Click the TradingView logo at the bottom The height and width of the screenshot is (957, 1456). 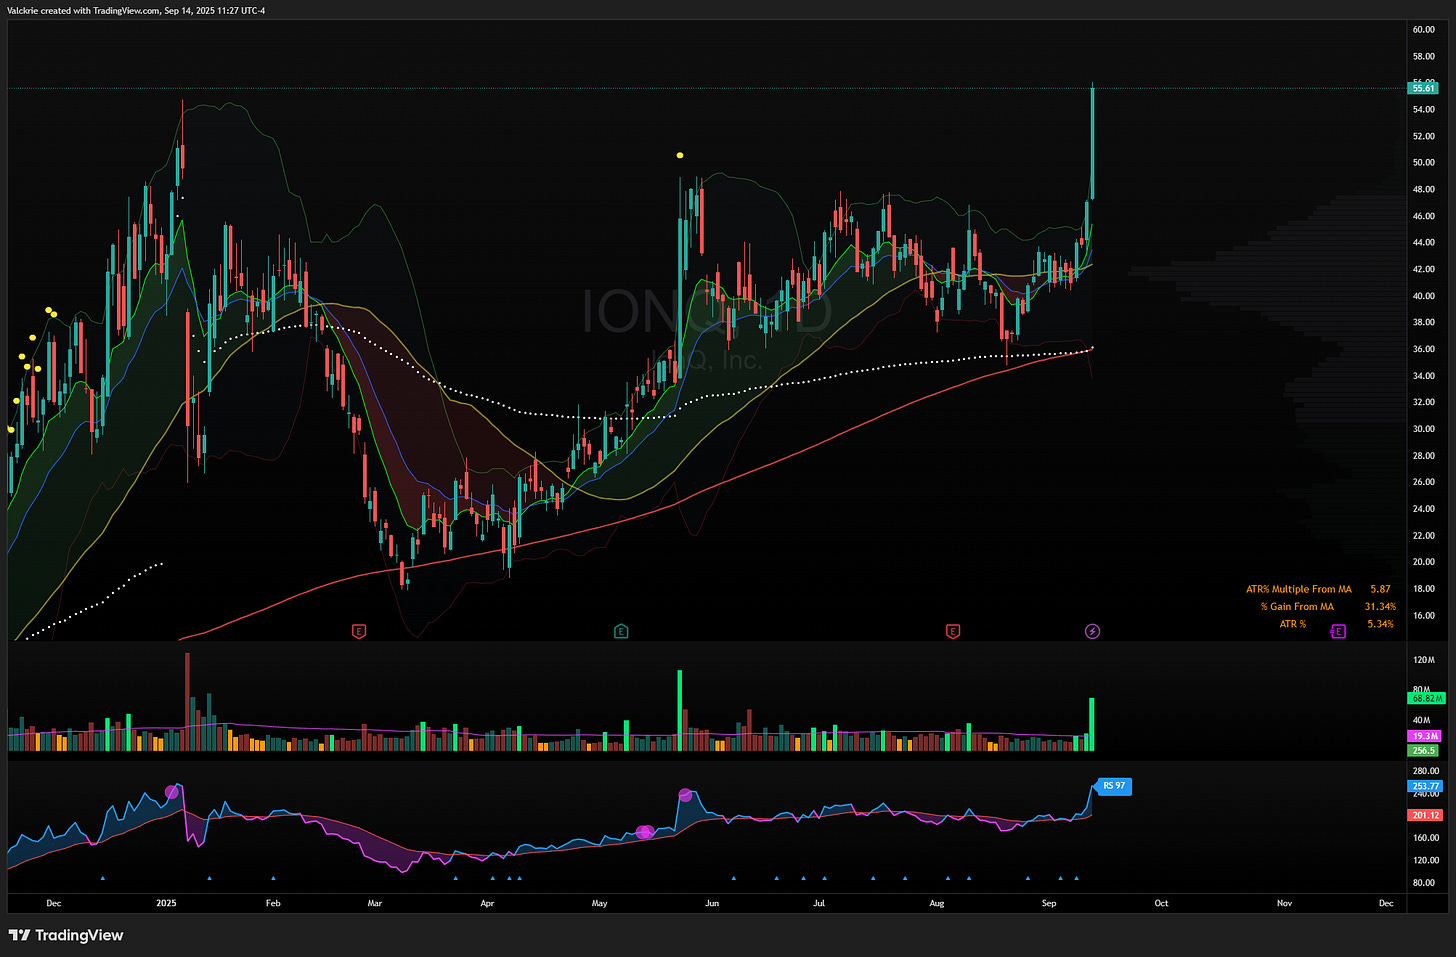(66, 935)
